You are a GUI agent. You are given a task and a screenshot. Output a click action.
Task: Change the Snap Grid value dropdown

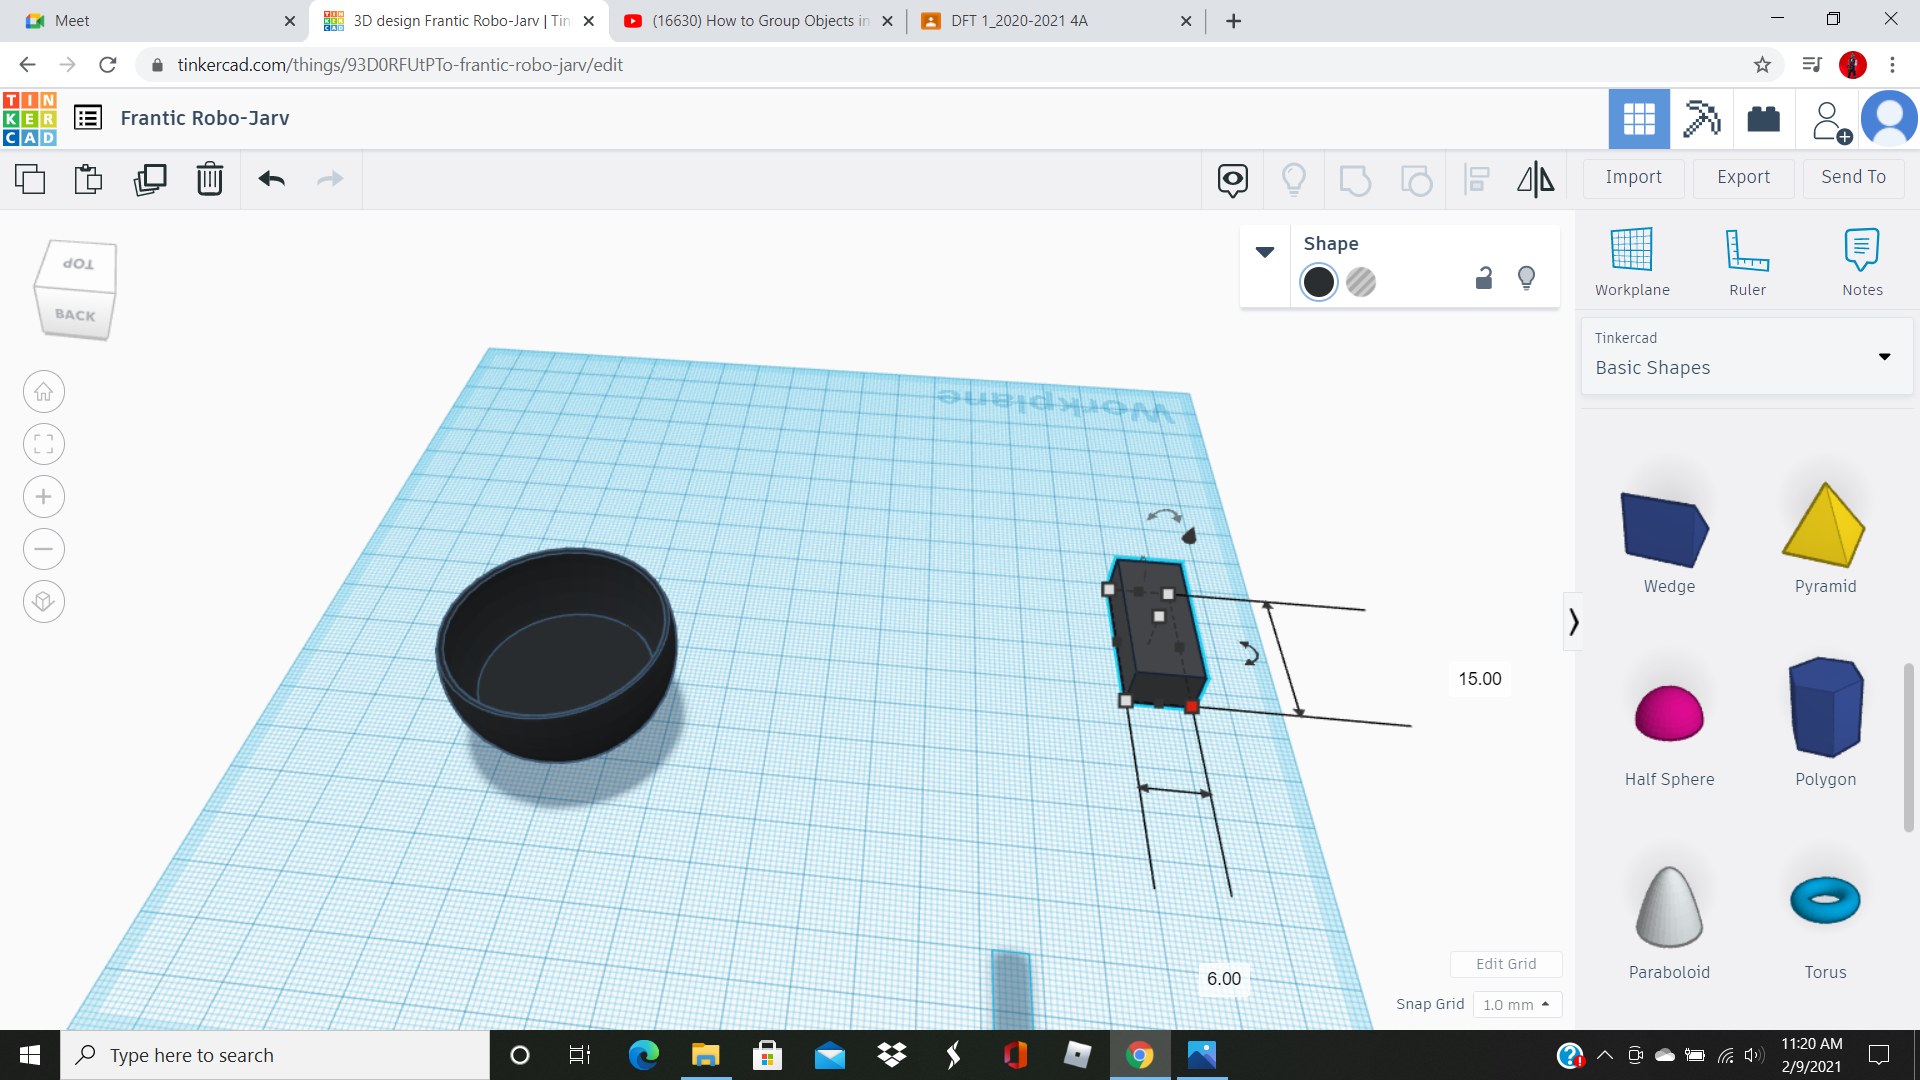[1517, 1004]
